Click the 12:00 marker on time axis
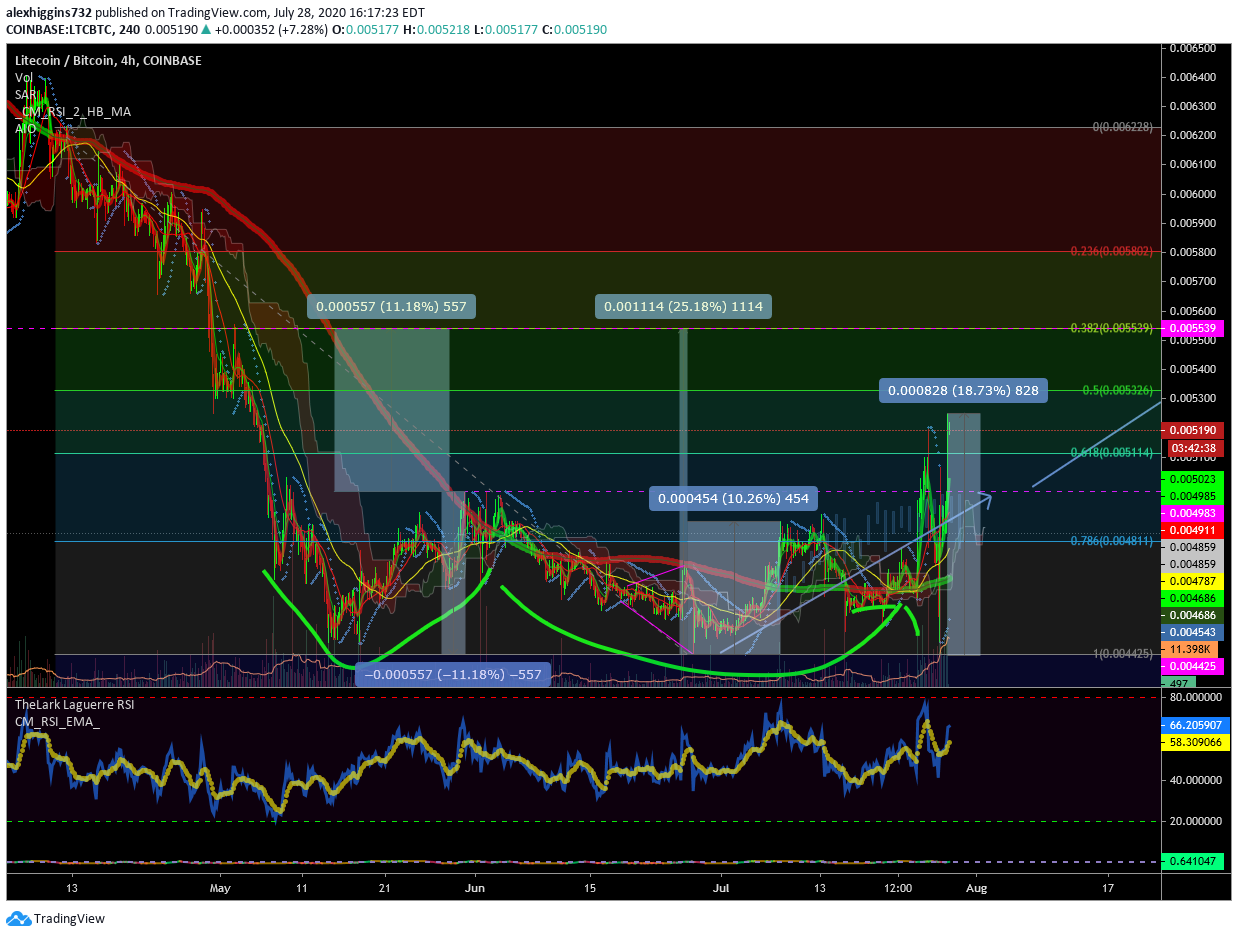 coord(899,887)
